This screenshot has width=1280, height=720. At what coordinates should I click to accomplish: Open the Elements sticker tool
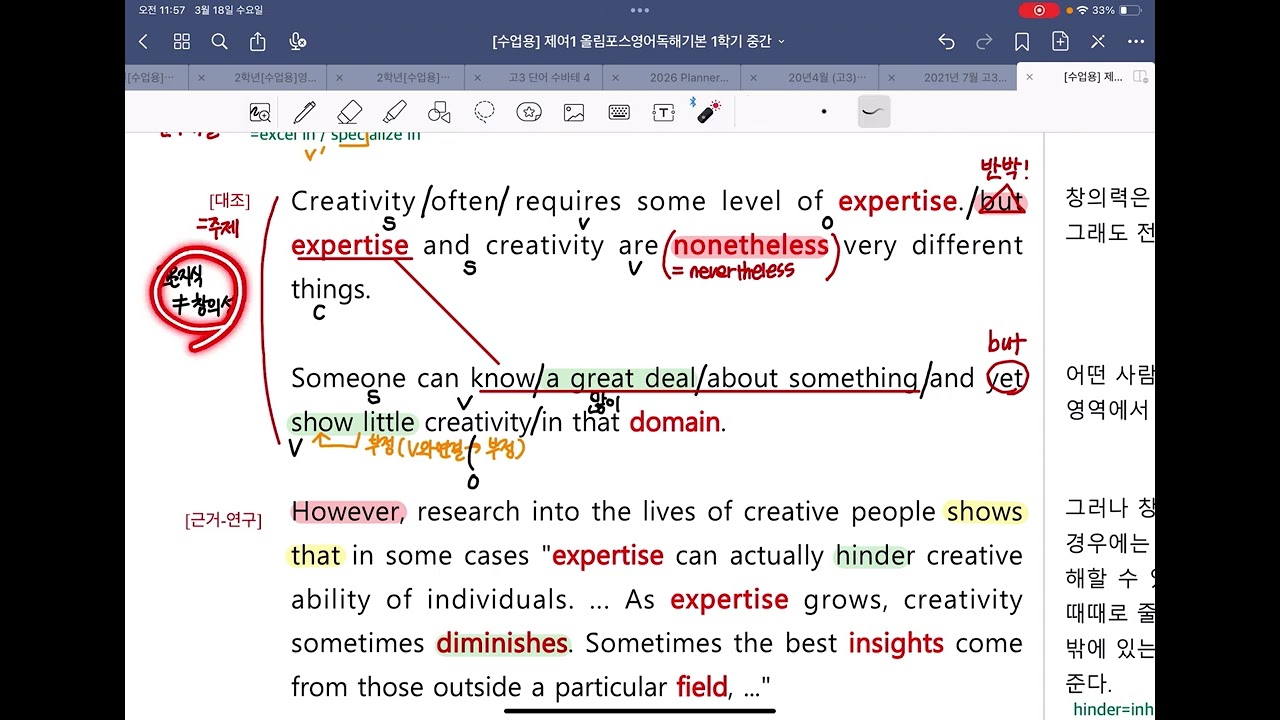(x=529, y=112)
